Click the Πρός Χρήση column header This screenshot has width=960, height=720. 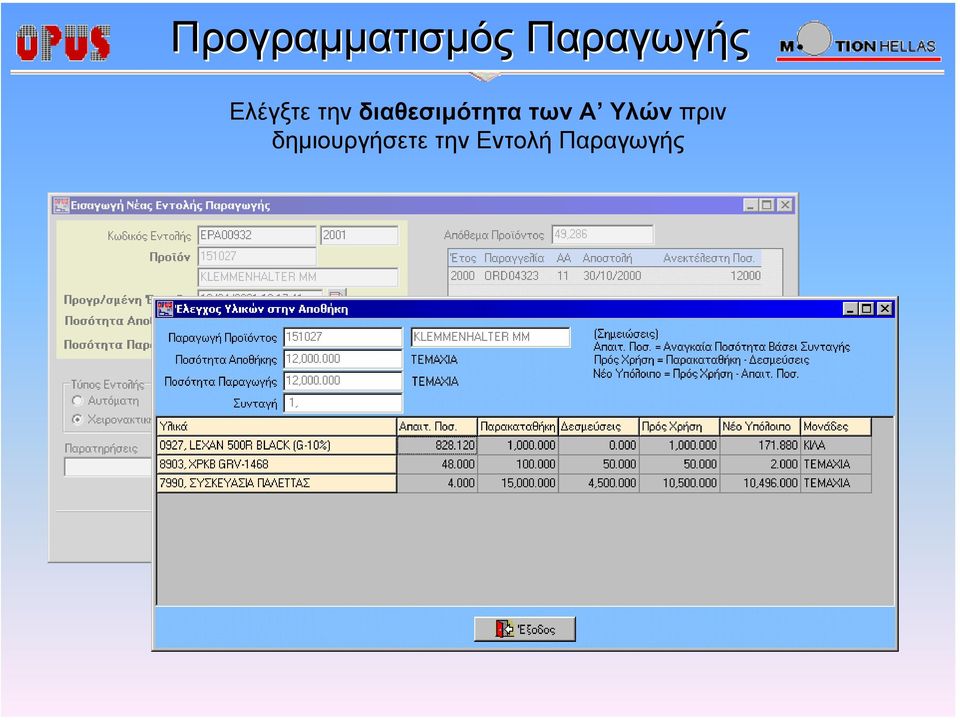tap(679, 426)
